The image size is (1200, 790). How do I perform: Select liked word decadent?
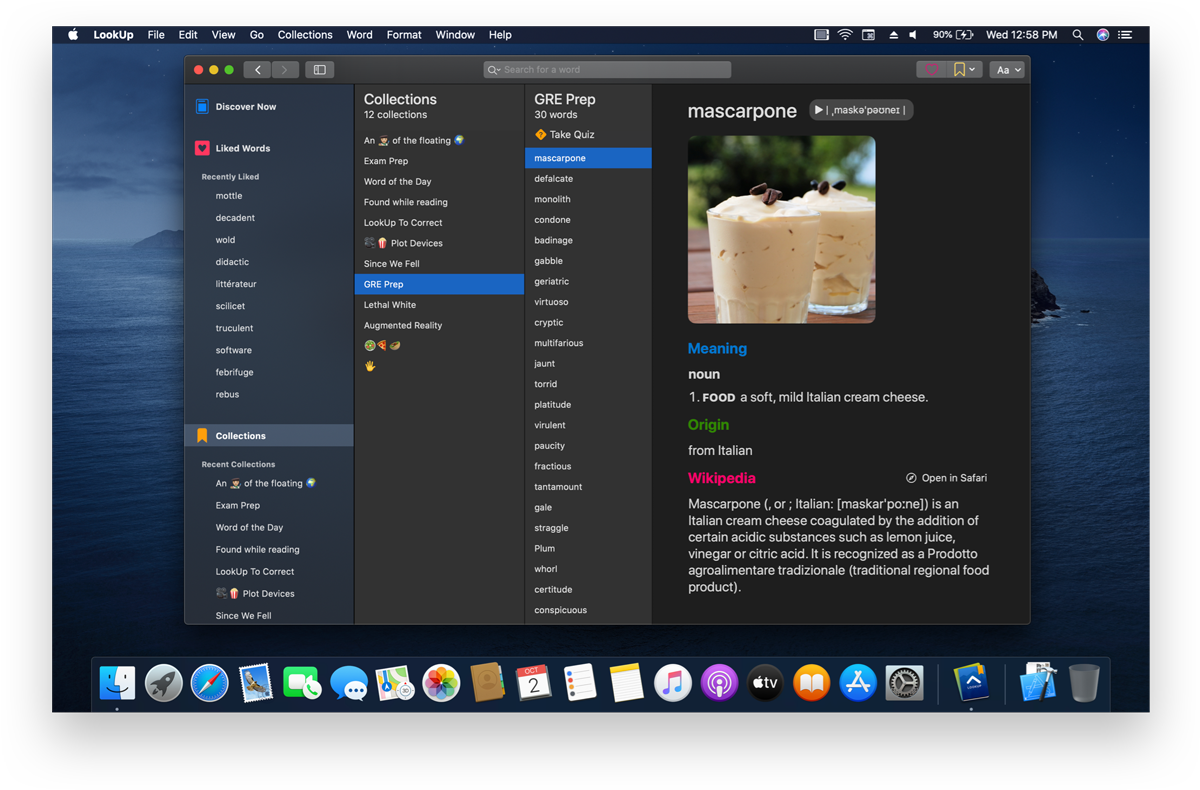point(235,218)
